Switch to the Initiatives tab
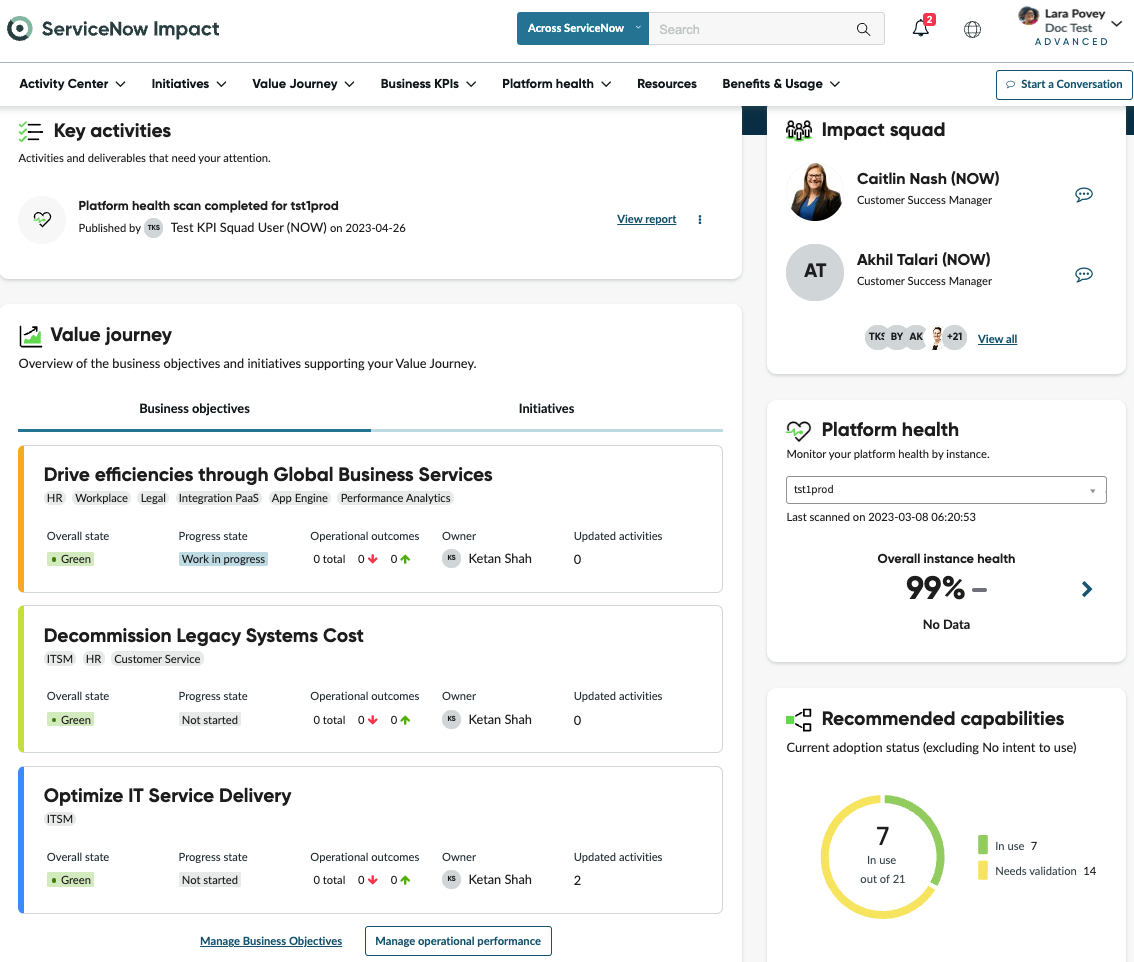 546,409
